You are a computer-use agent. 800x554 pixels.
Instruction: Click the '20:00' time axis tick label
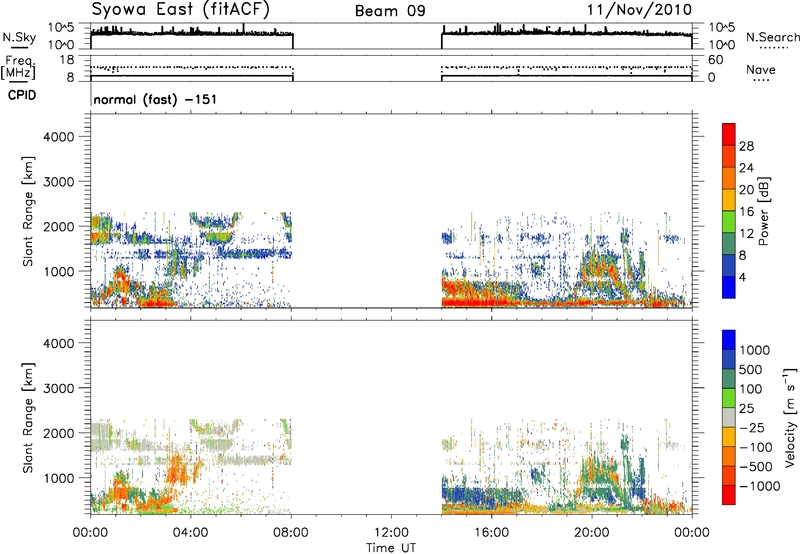[592, 533]
